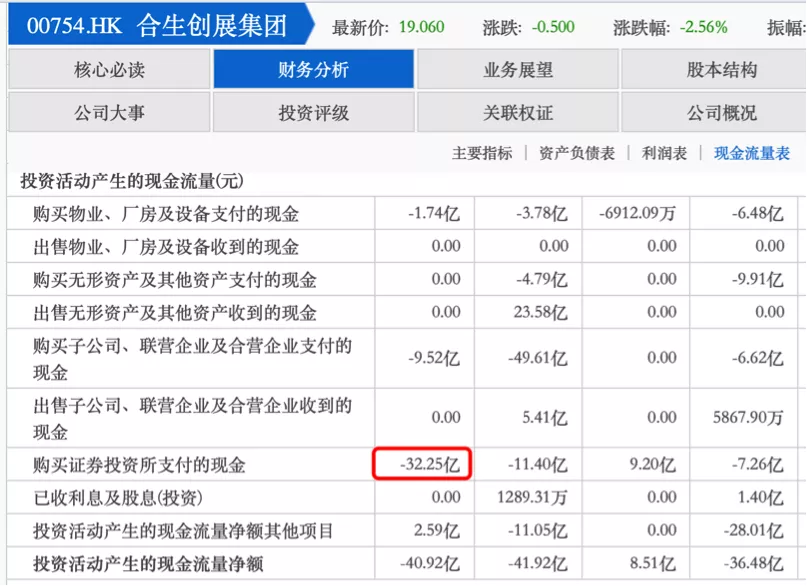Image resolution: width=807 pixels, height=586 pixels.
Task: Select the 财务分析 tab
Action: pos(313,69)
